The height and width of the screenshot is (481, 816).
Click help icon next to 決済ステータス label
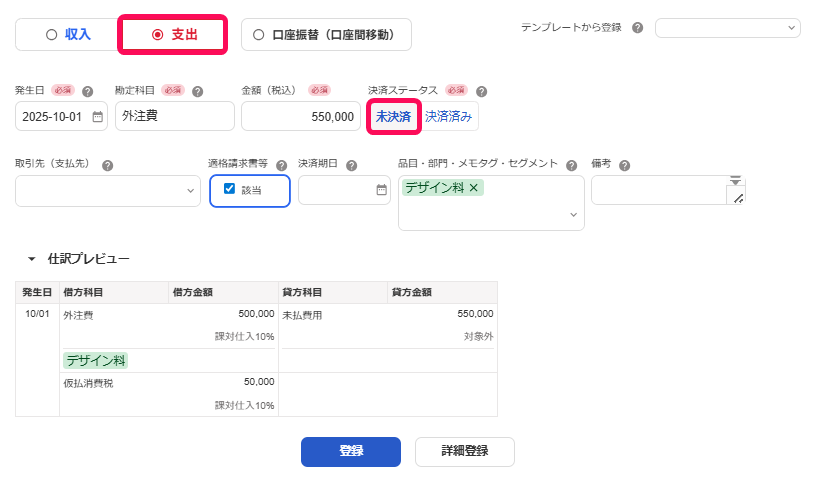[x=481, y=92]
